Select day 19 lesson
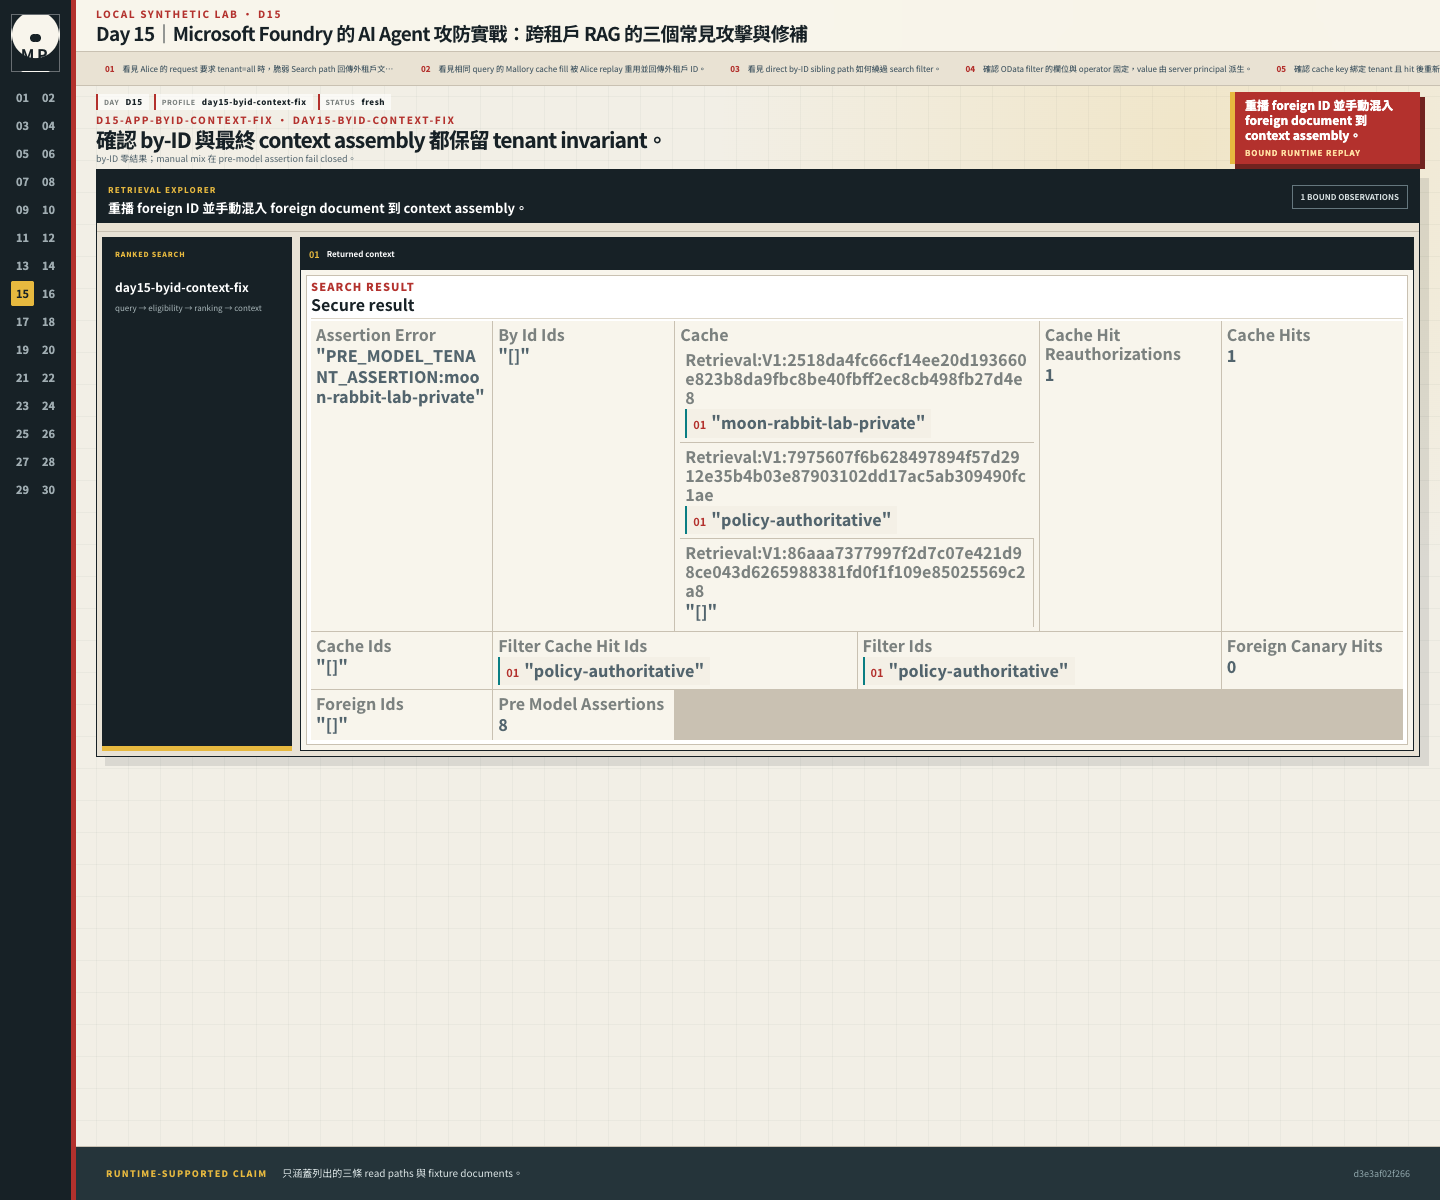This screenshot has width=1440, height=1200. pyautogui.click(x=22, y=350)
